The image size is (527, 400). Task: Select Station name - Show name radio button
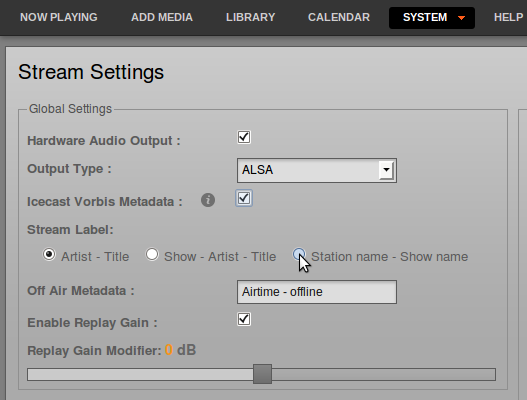[x=299, y=254]
